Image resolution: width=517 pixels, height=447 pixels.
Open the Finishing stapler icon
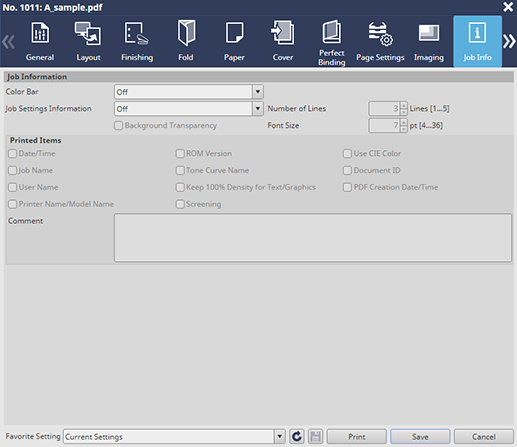tap(137, 33)
